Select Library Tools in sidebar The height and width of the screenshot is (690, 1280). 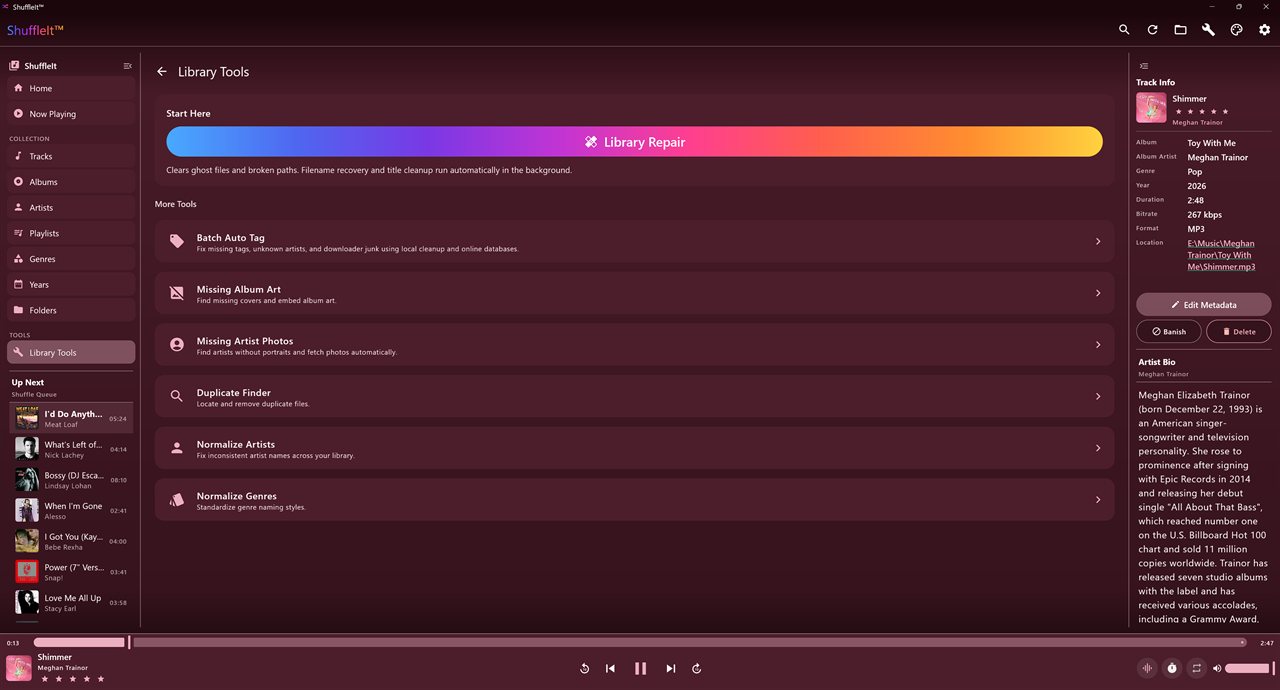click(x=71, y=352)
